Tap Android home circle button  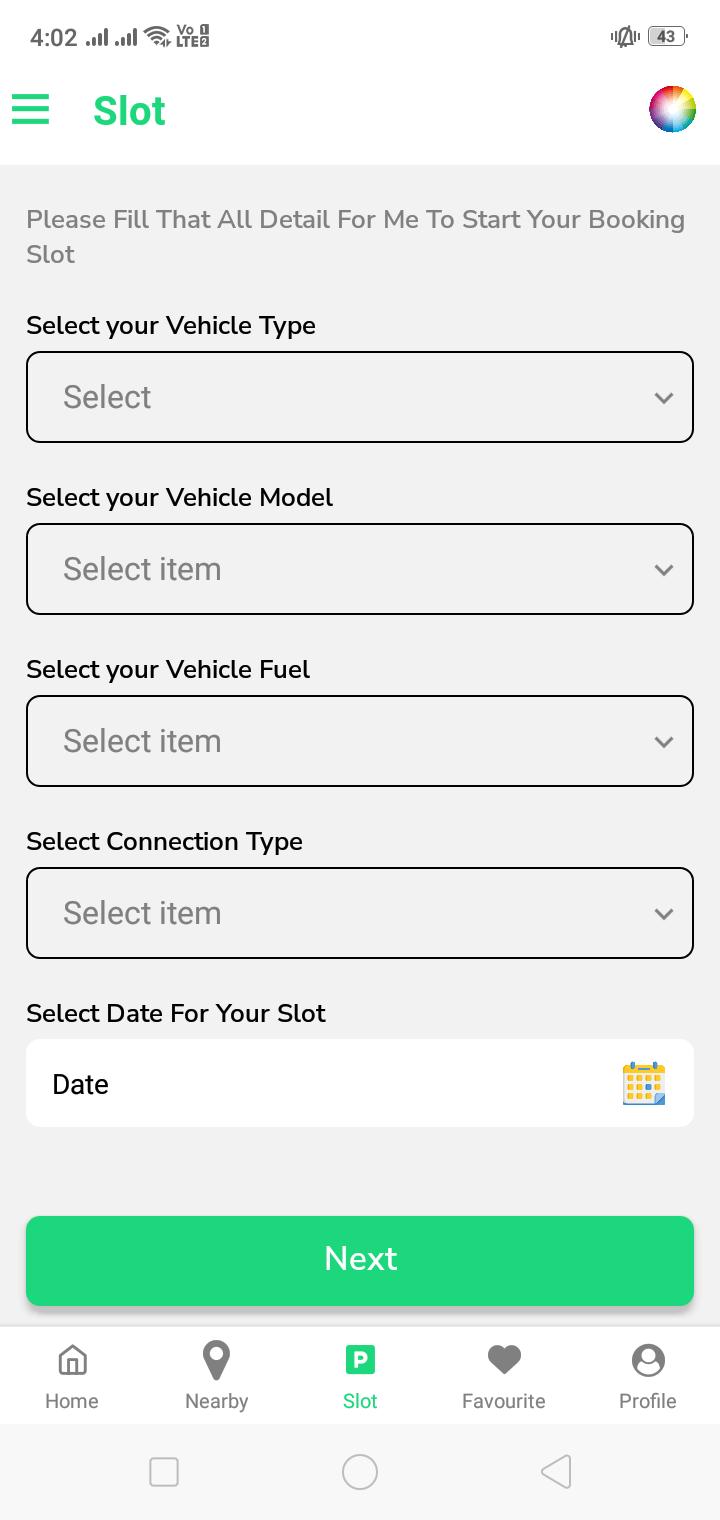click(360, 1472)
